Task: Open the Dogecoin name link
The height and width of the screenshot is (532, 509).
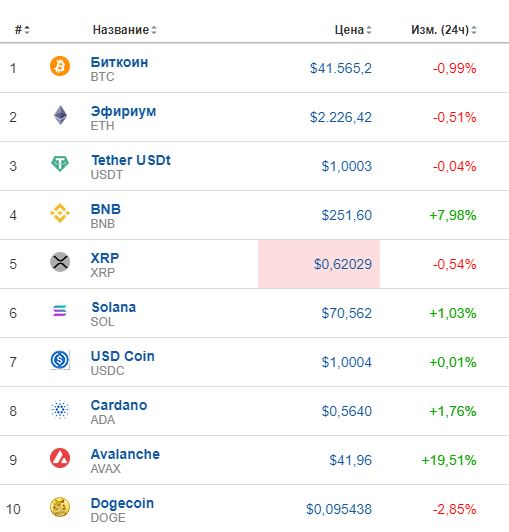Action: click(x=122, y=503)
